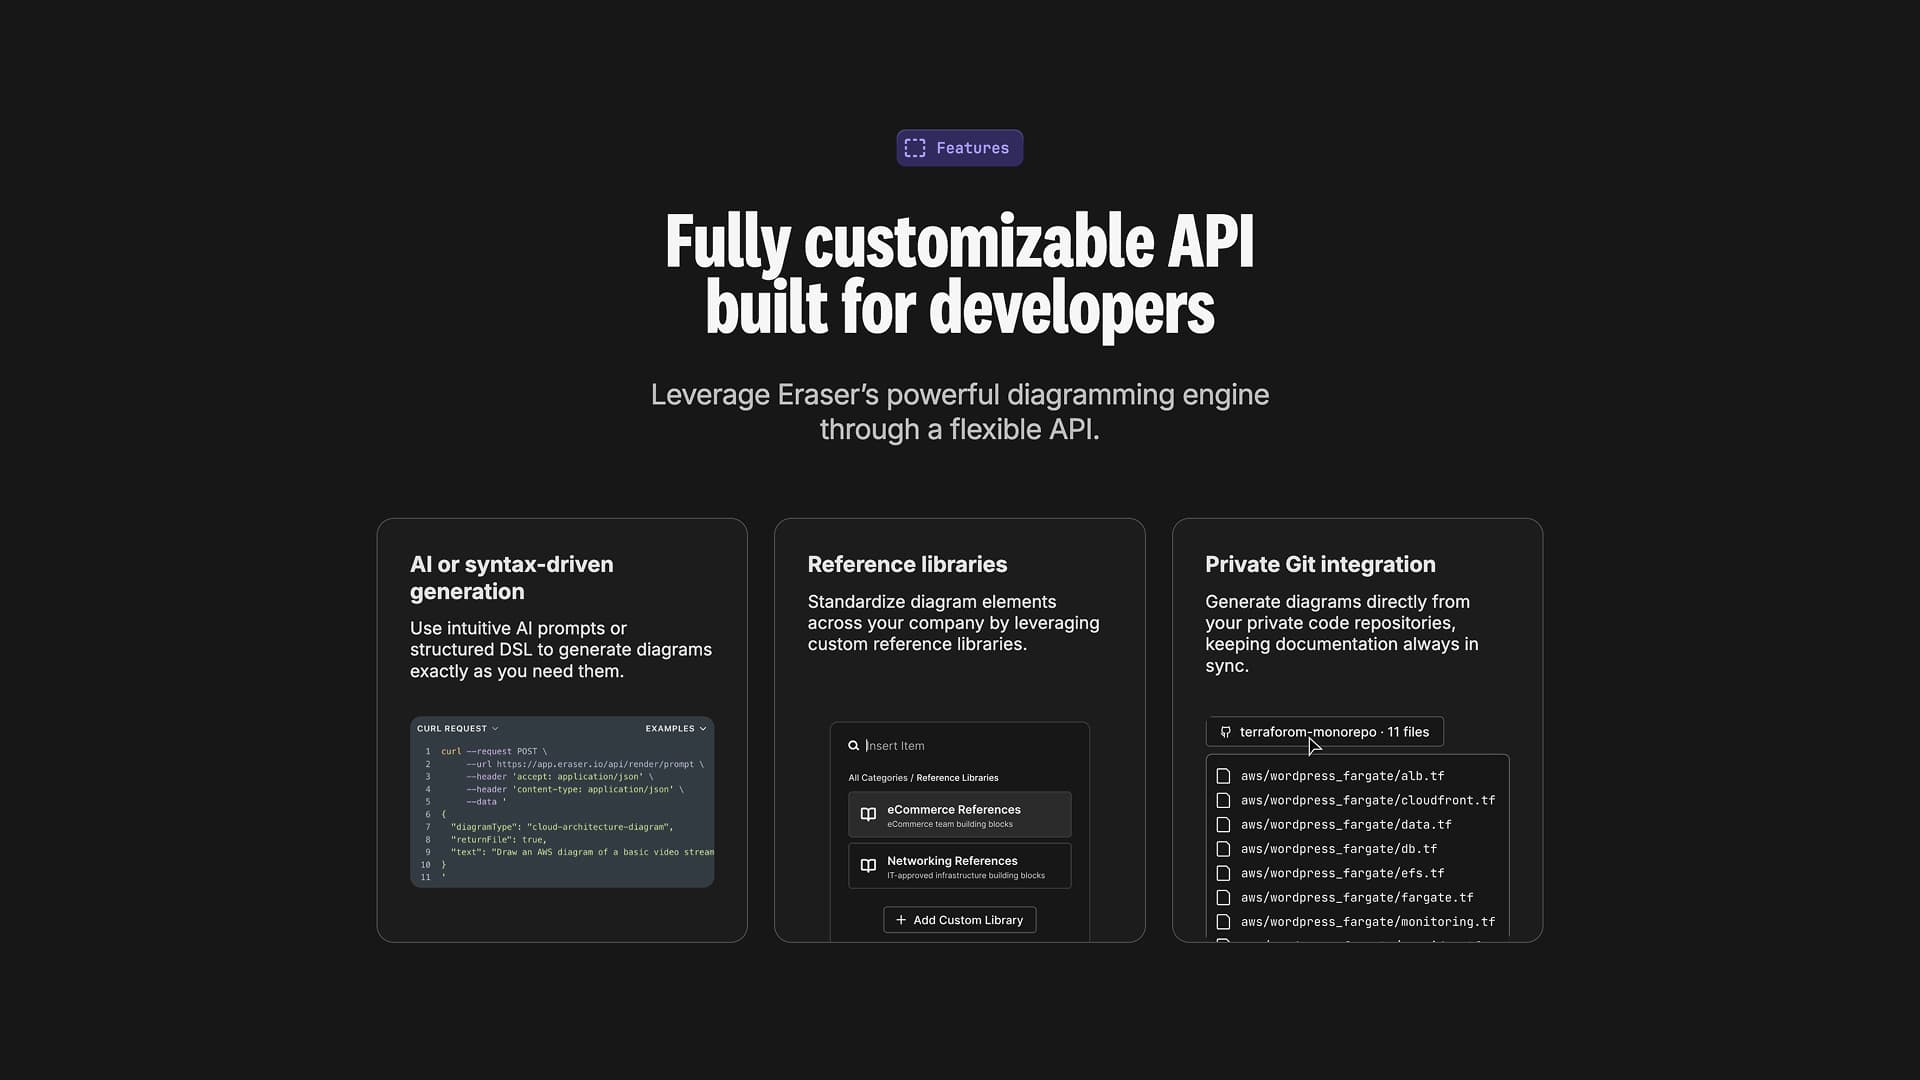Select the aws/wordpress_fargate/alb.tf file entry
This screenshot has width=1920, height=1080.
click(x=1342, y=776)
